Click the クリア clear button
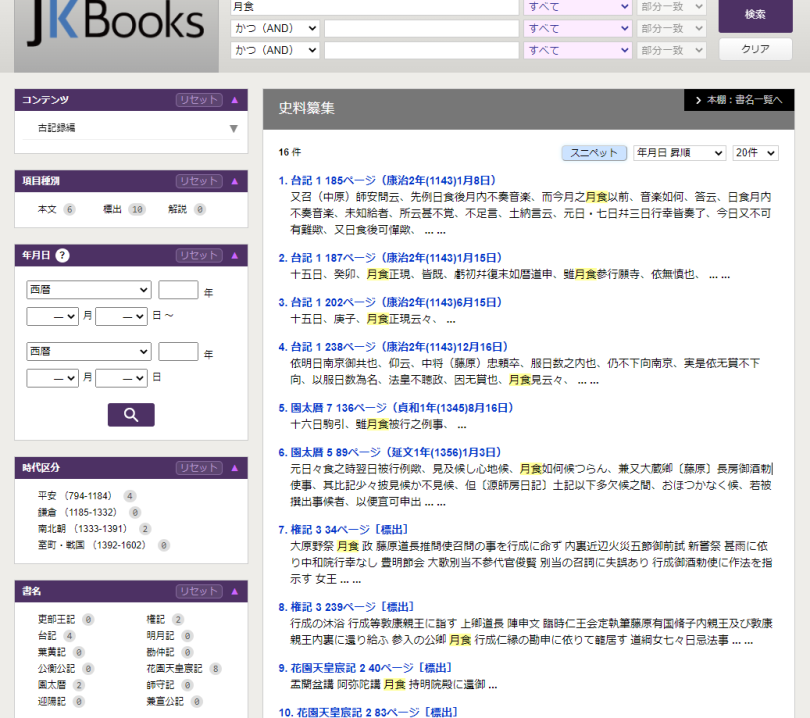This screenshot has height=718, width=810. 755,49
